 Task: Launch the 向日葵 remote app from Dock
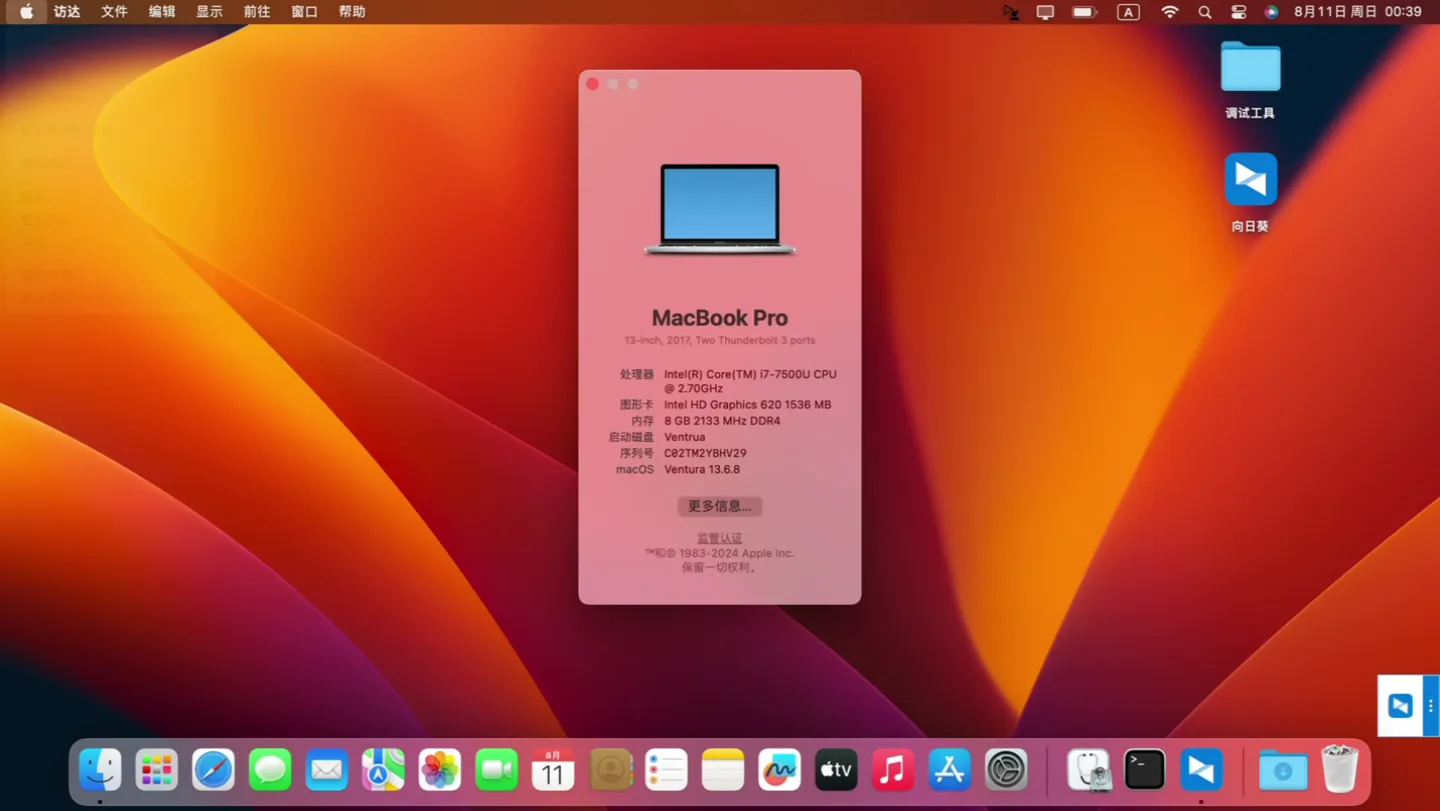[x=1200, y=769]
